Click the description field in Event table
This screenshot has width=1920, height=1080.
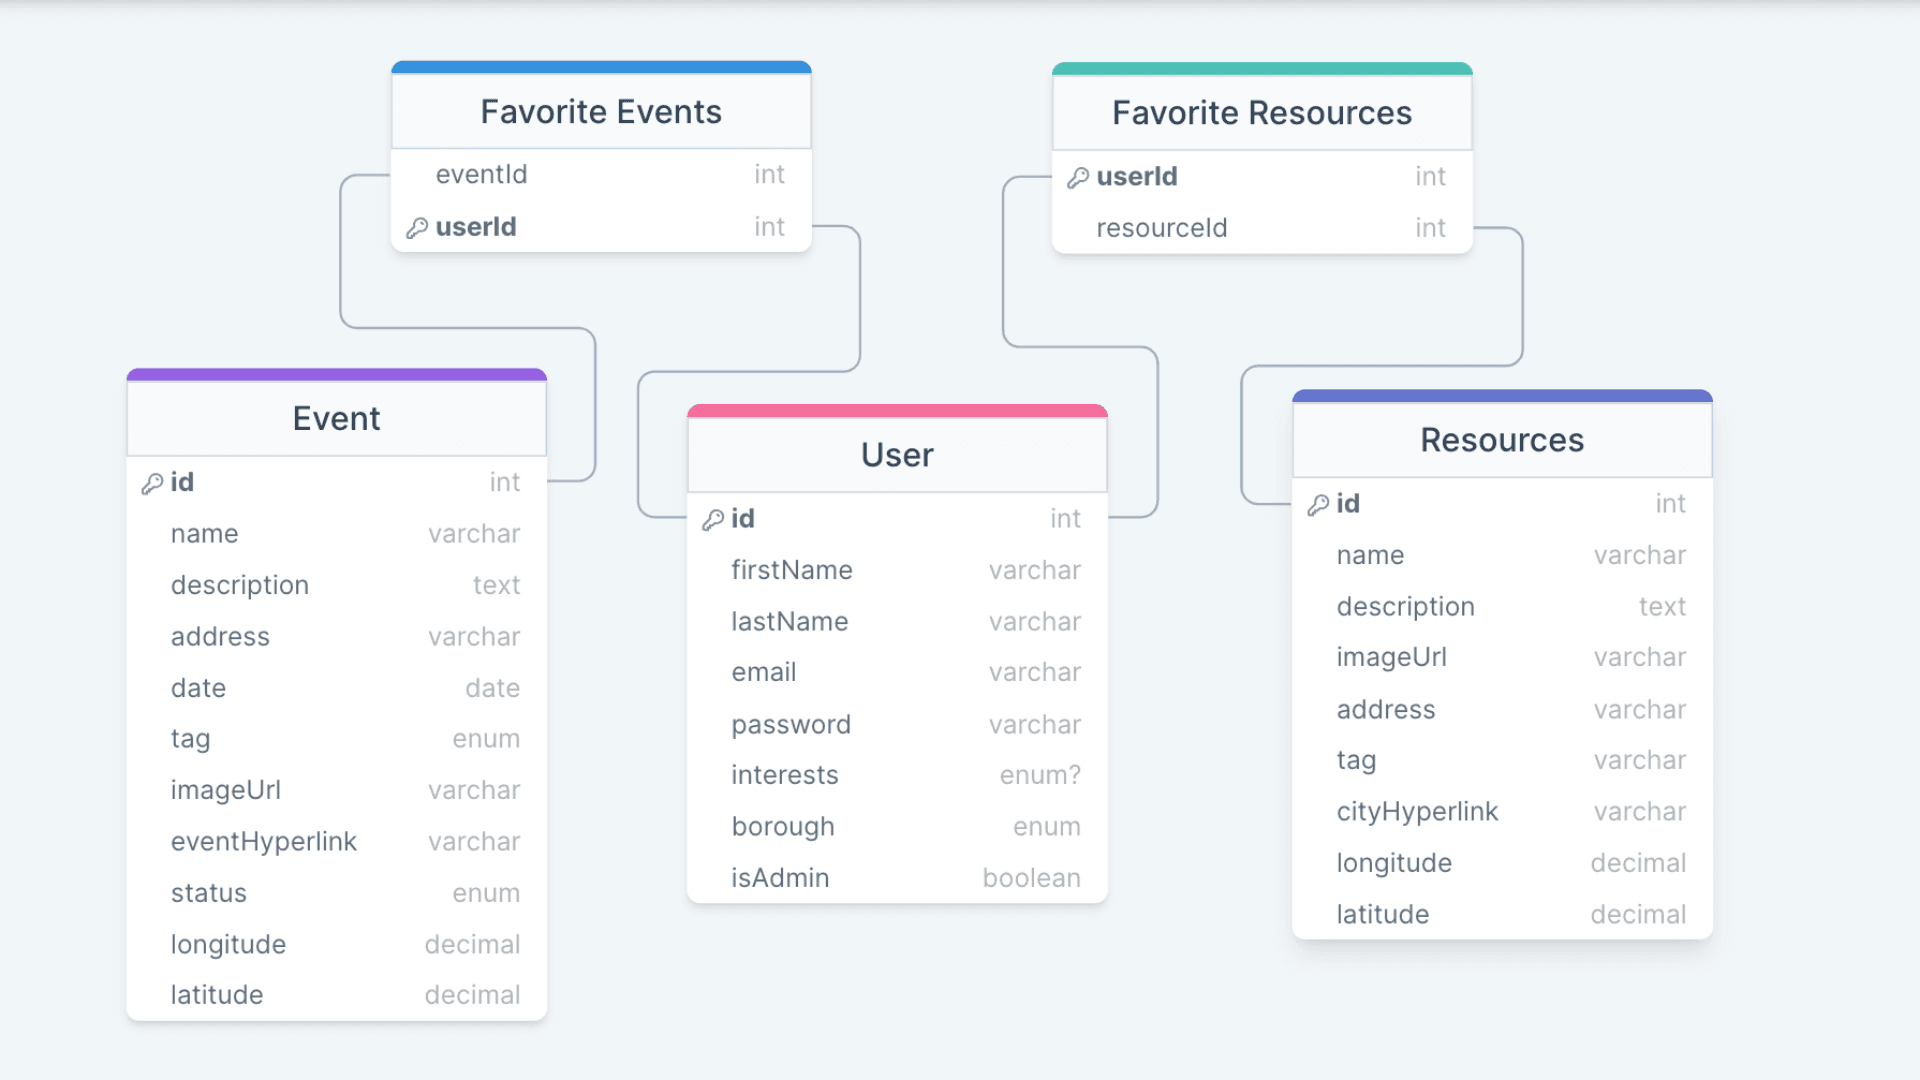[337, 585]
